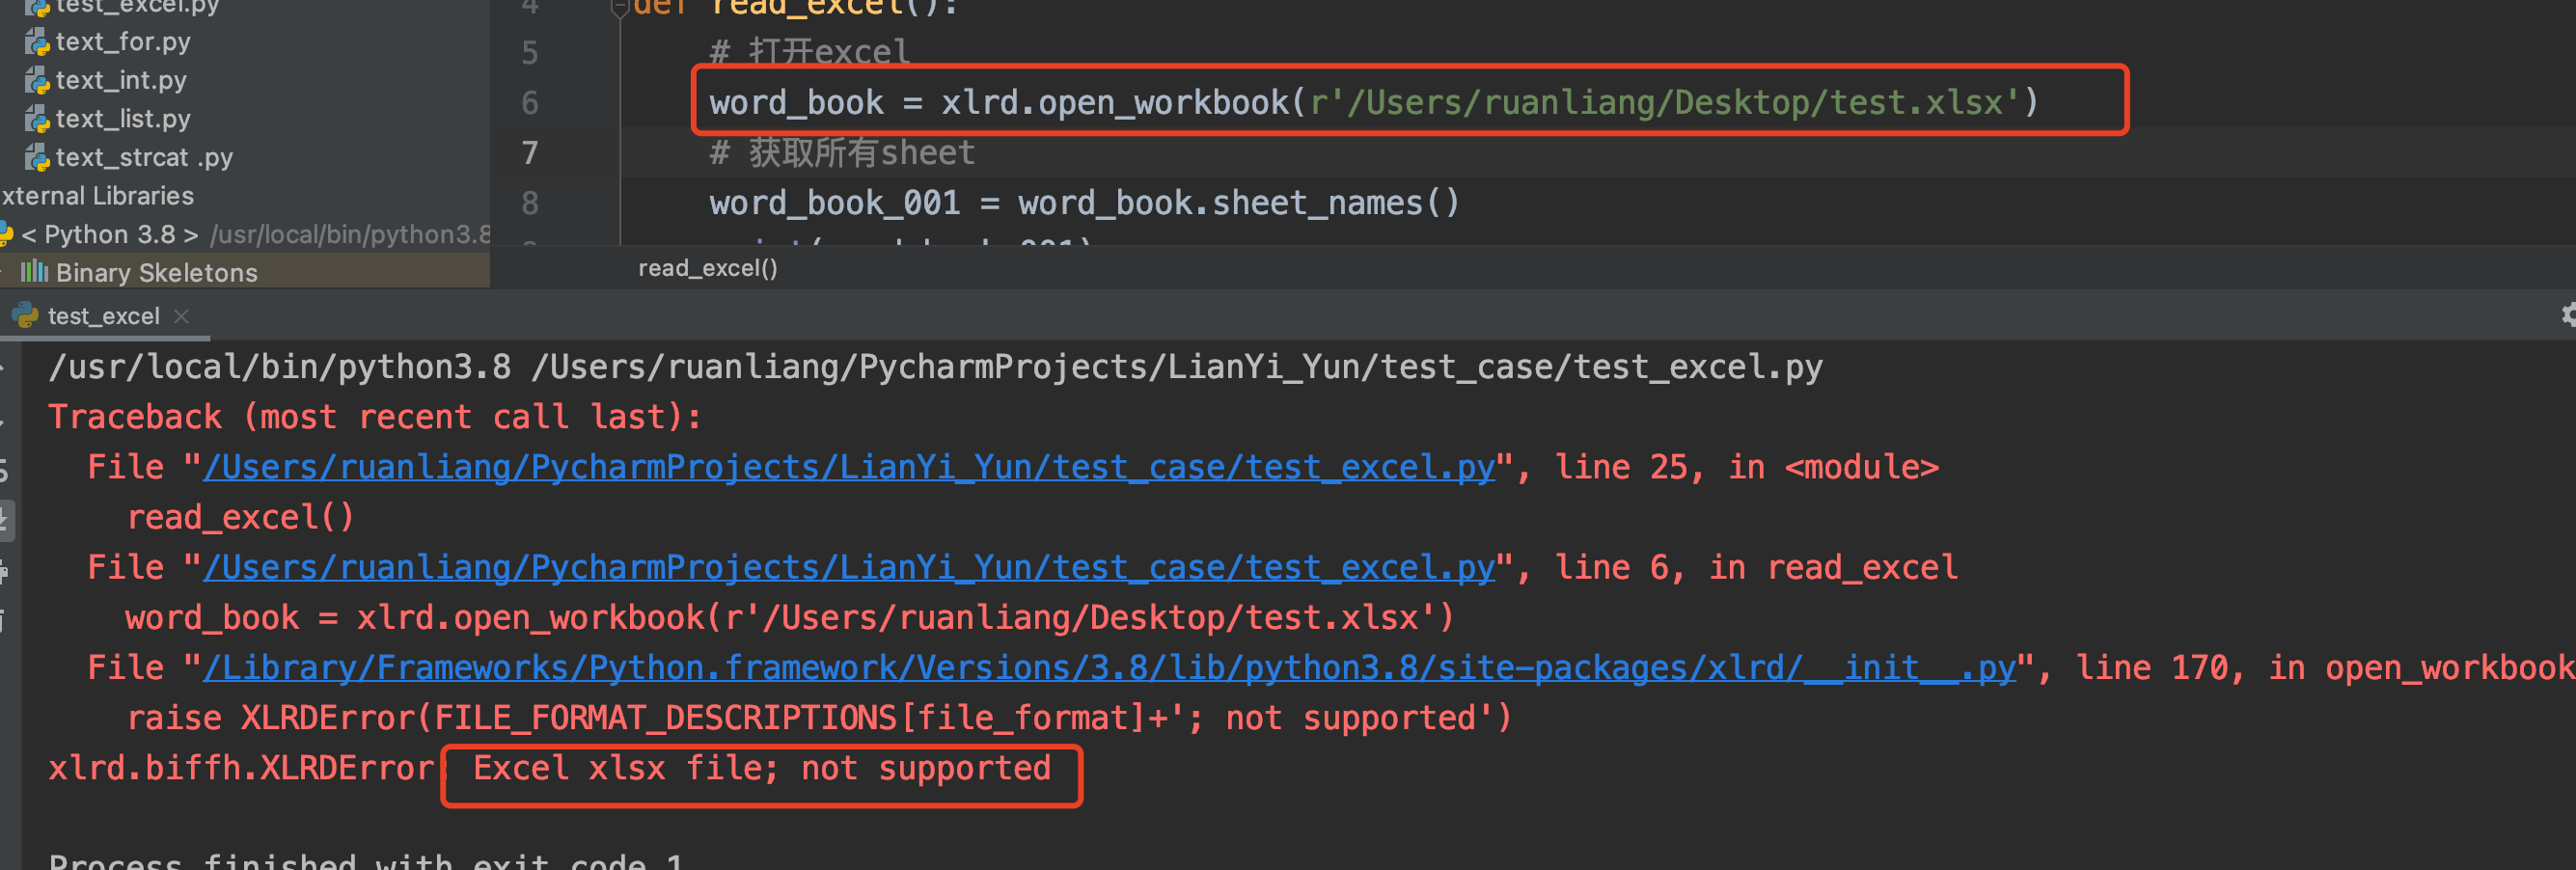Click the Python file icon beside text_for.py
This screenshot has width=2576, height=870.
tap(37, 42)
